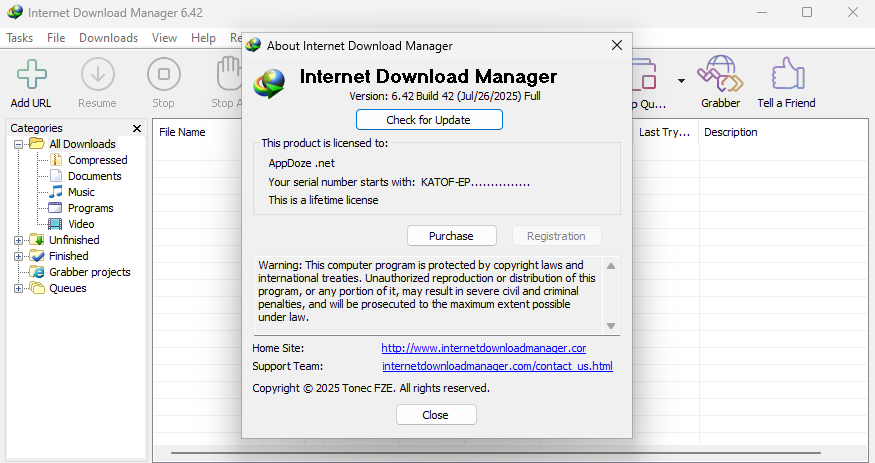Click the Stop toolbar icon
The image size is (875, 463).
pos(164,75)
